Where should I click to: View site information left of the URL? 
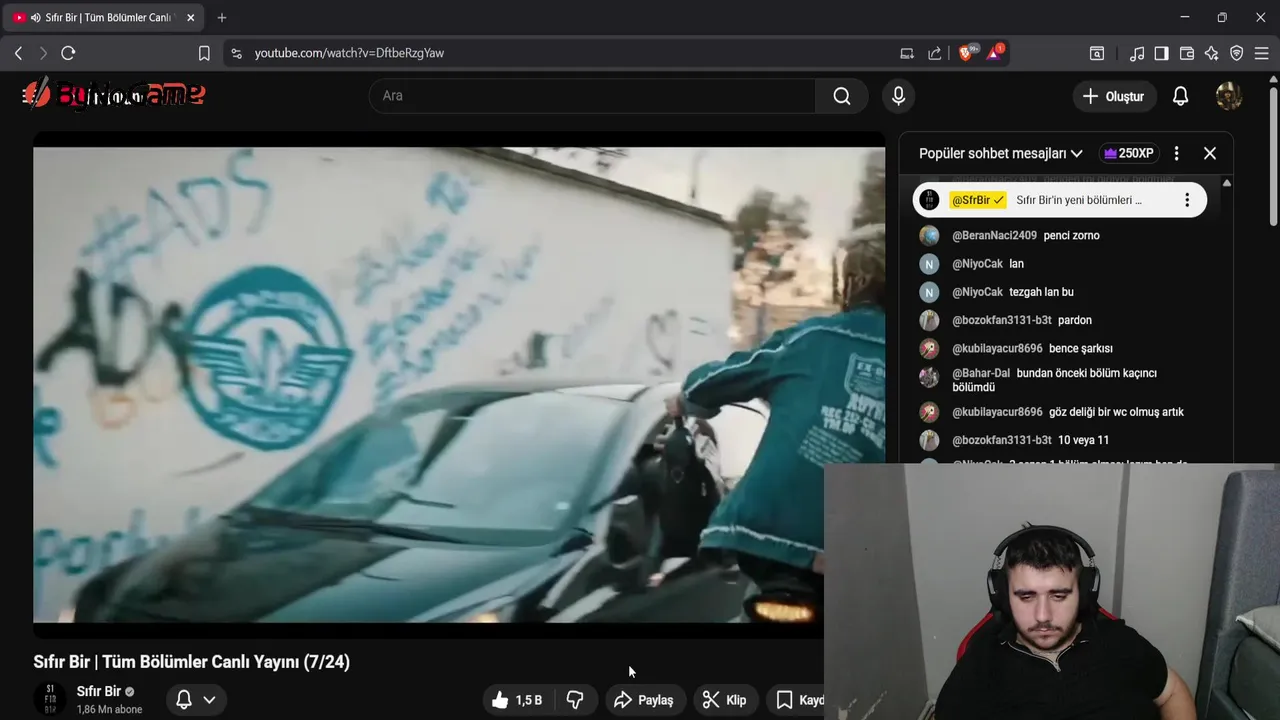pyautogui.click(x=236, y=53)
